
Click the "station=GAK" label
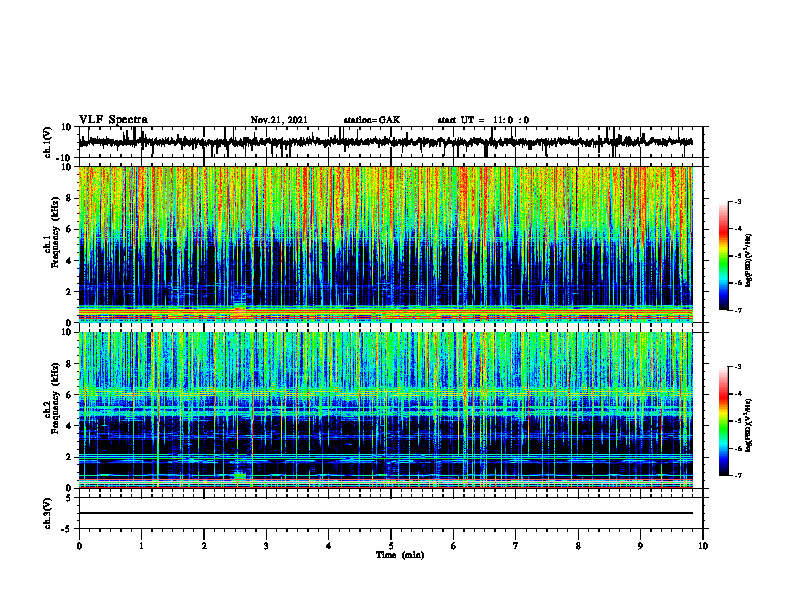point(372,120)
